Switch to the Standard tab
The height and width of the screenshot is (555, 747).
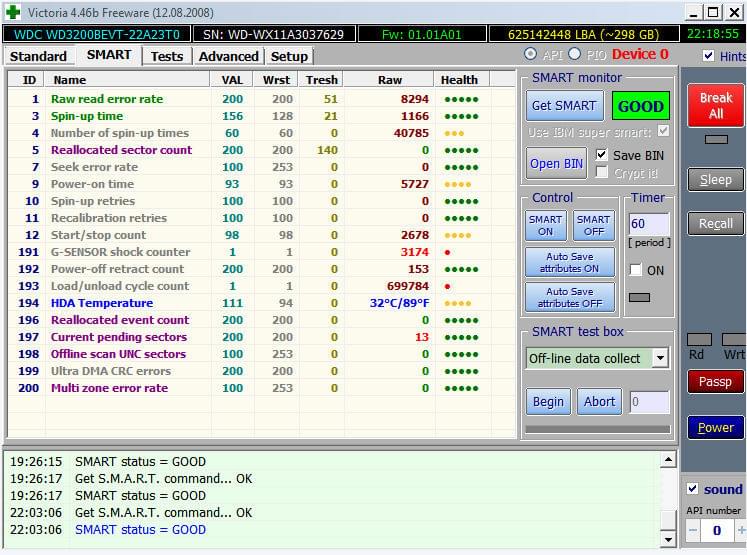39,56
